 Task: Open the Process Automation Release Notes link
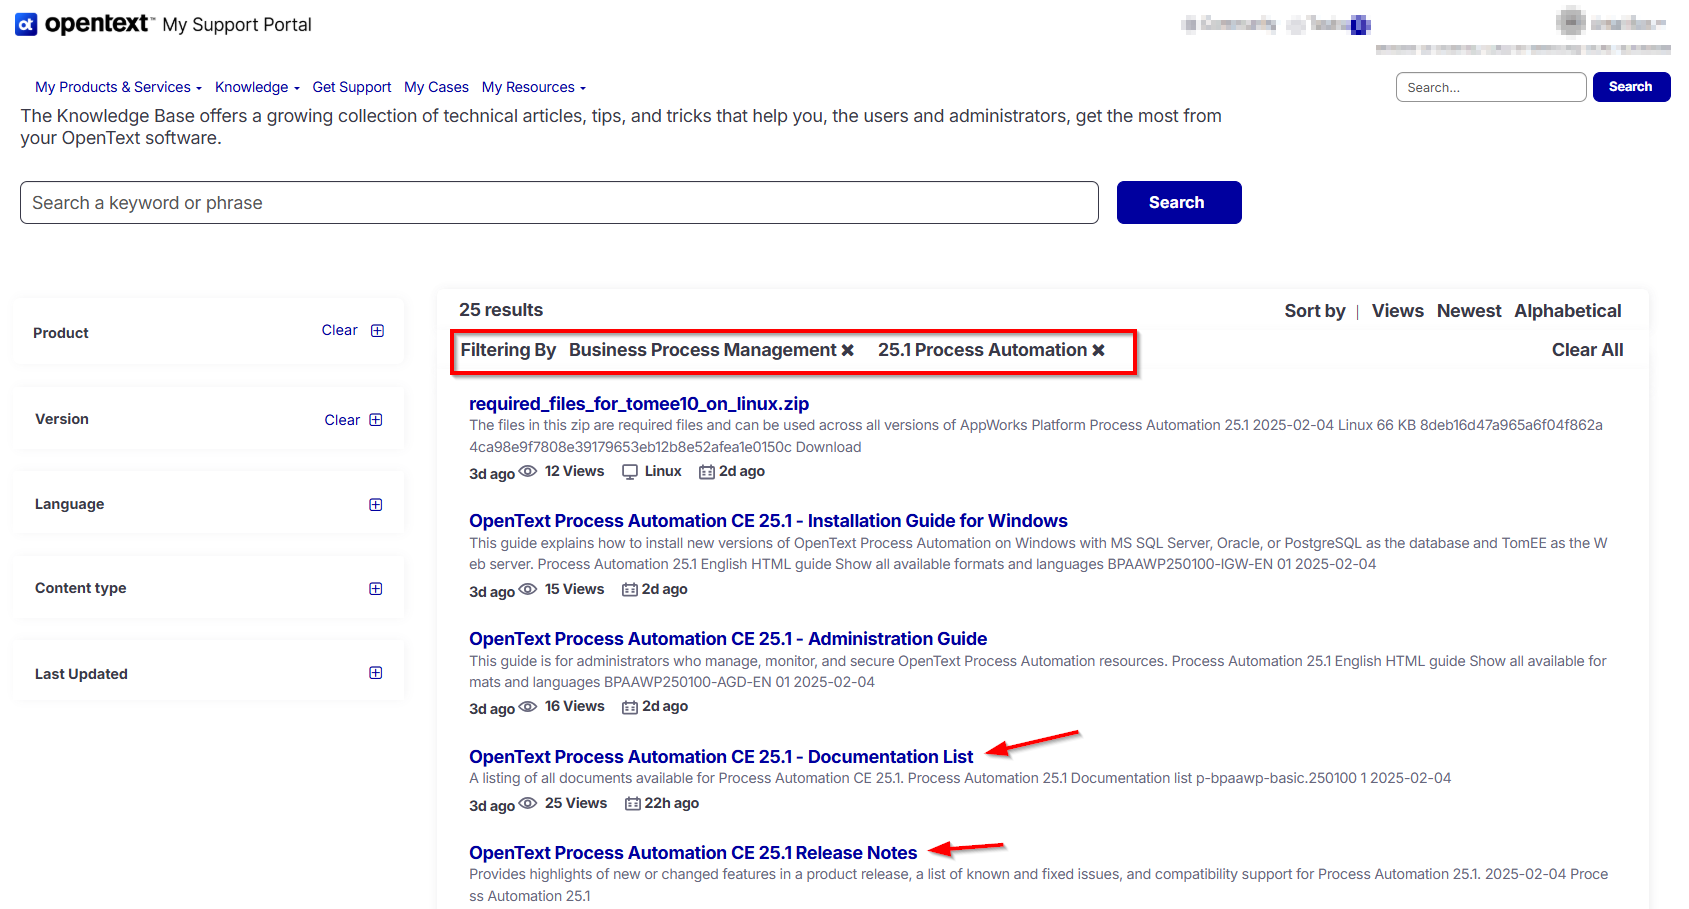pyautogui.click(x=693, y=853)
